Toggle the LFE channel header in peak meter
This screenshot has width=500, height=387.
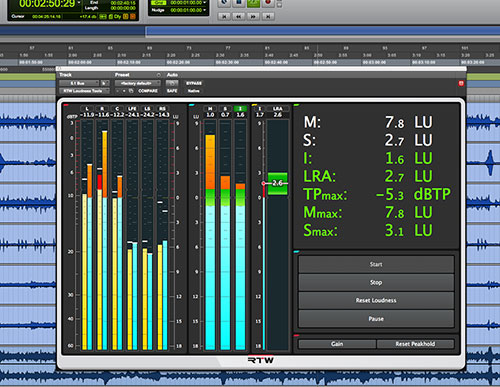(132, 109)
